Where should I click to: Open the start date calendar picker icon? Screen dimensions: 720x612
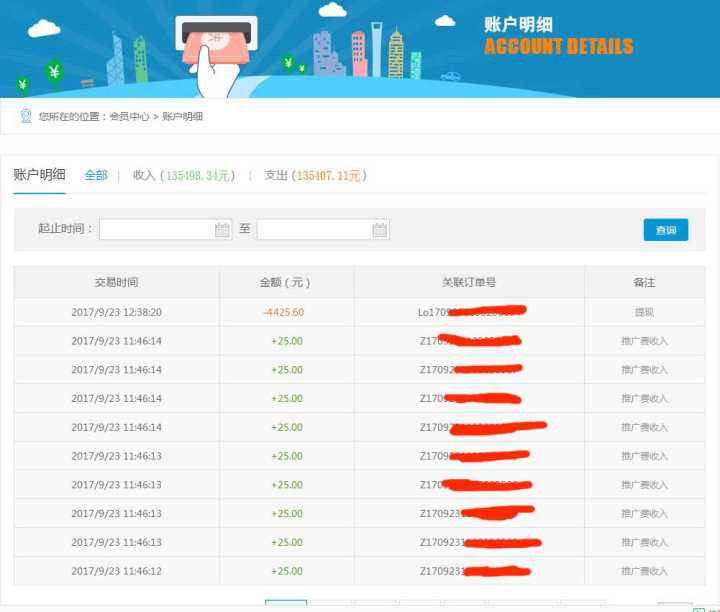pyautogui.click(x=222, y=230)
